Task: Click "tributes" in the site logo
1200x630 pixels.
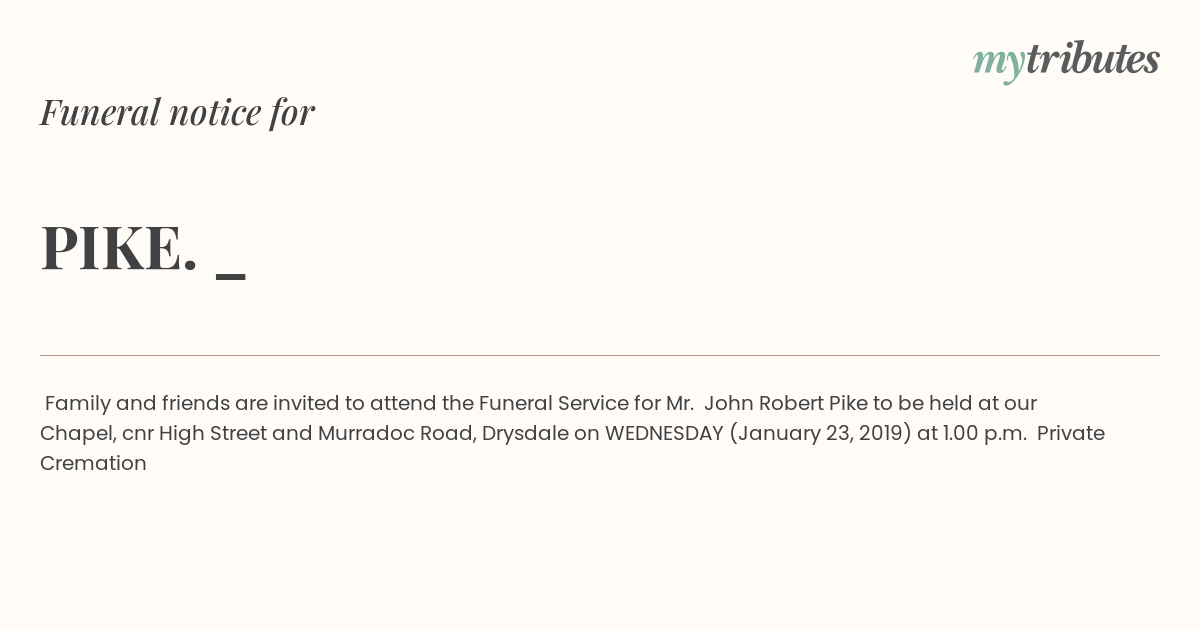Action: point(1092,59)
